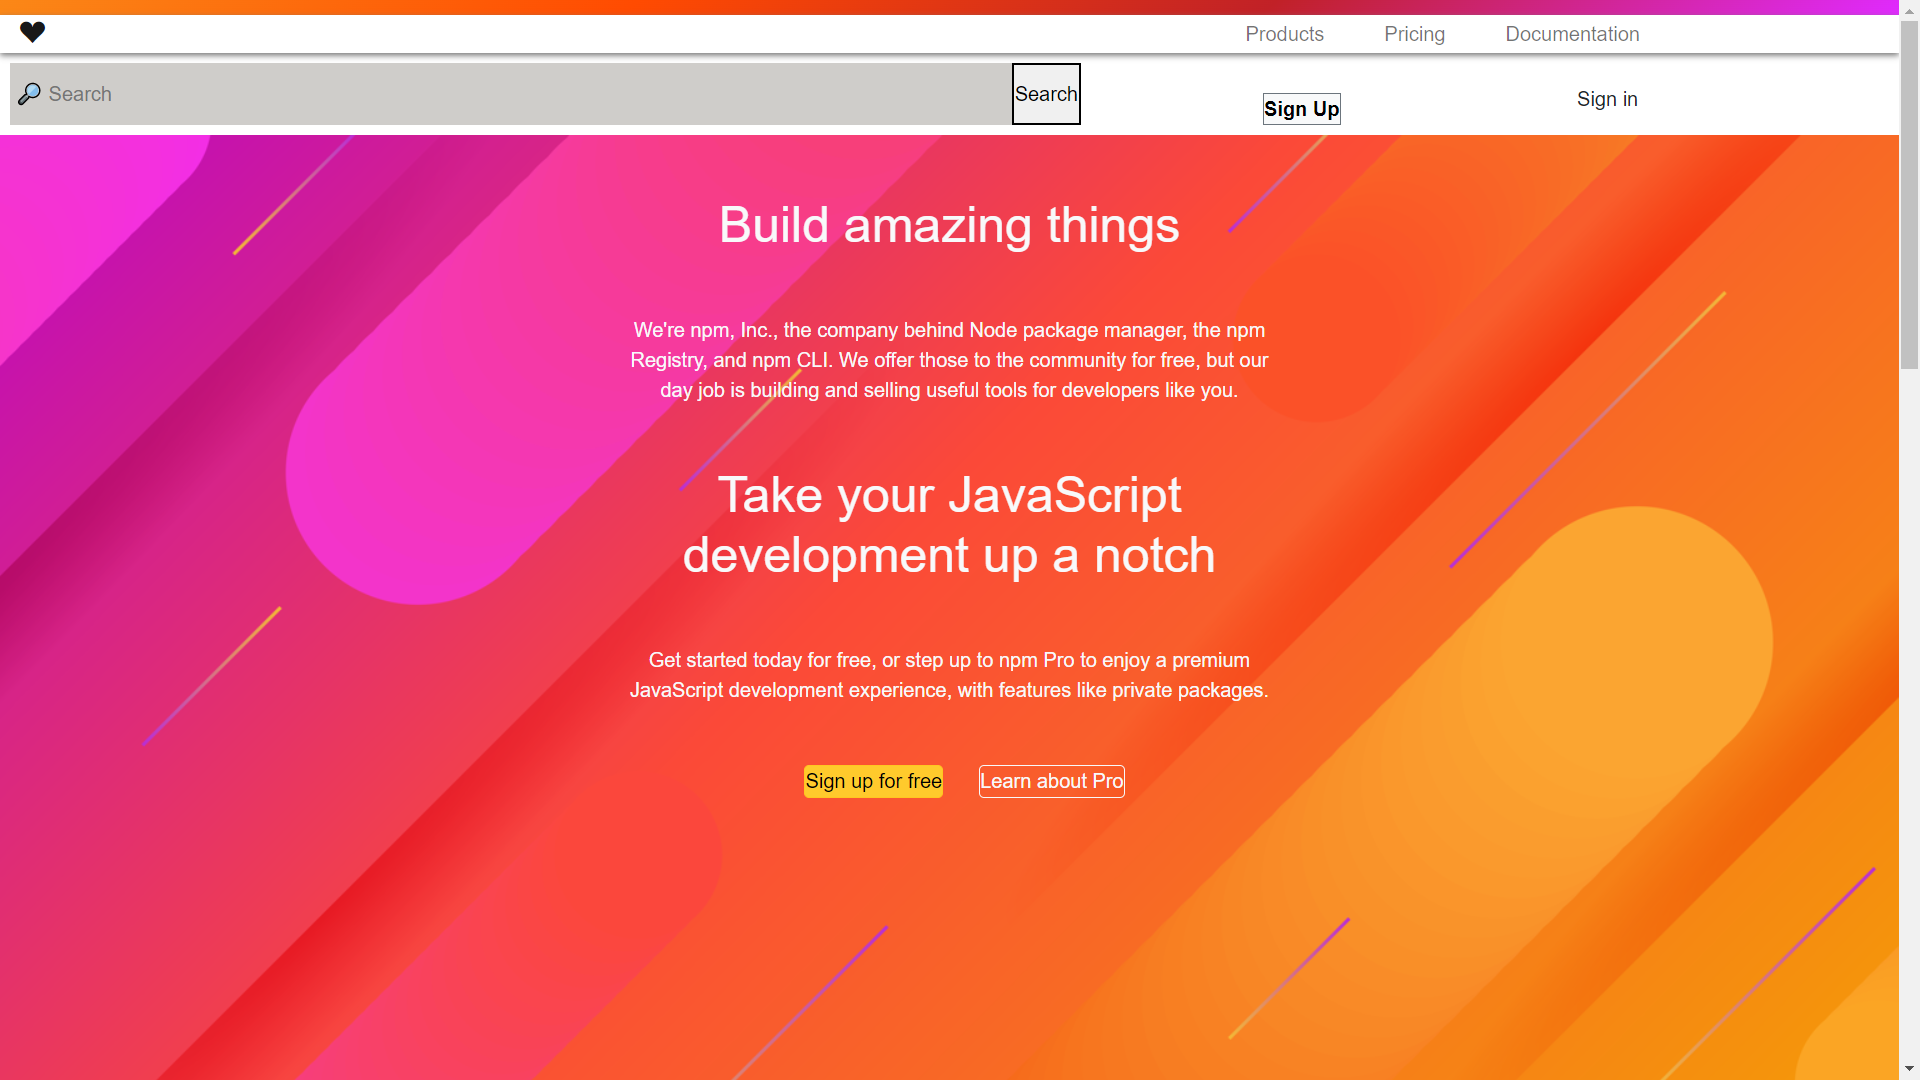Click the Sign up for free button

click(x=872, y=781)
